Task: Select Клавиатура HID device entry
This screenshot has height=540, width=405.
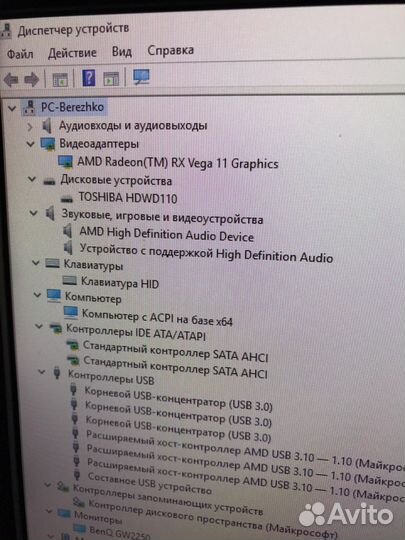Action: [x=120, y=283]
